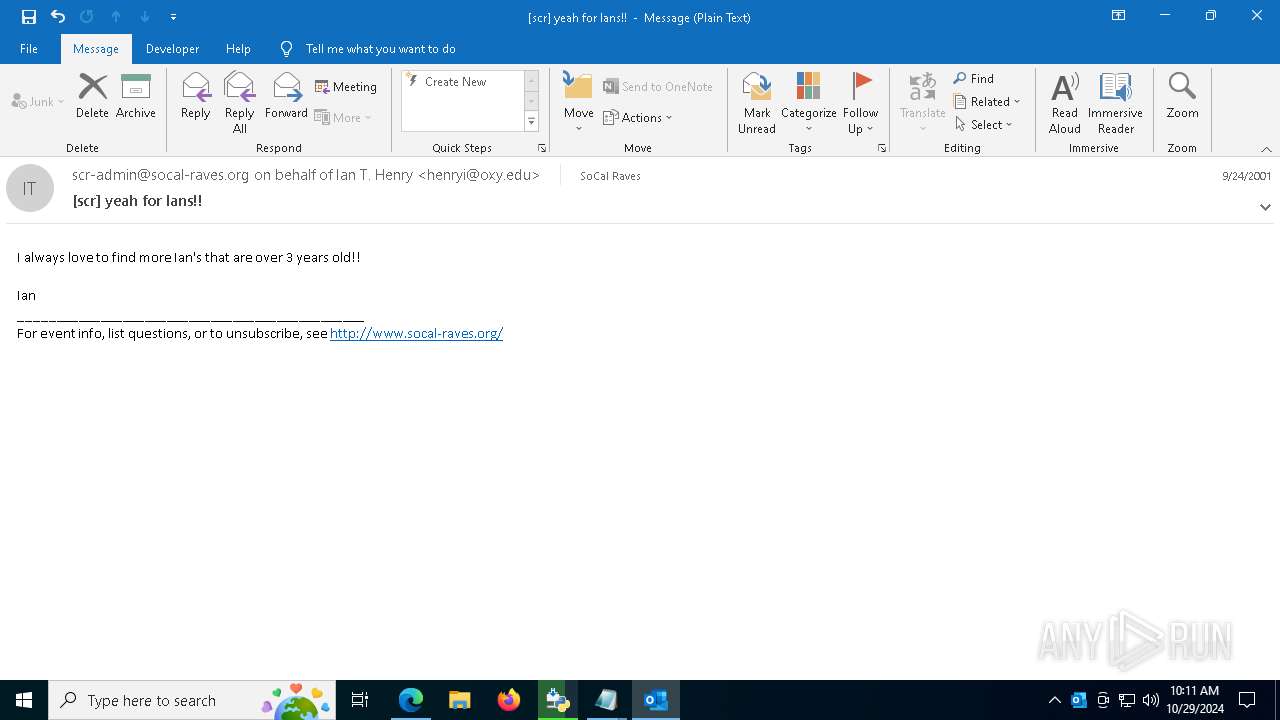
Task: Open Tags dialog launcher
Action: pyautogui.click(x=882, y=148)
